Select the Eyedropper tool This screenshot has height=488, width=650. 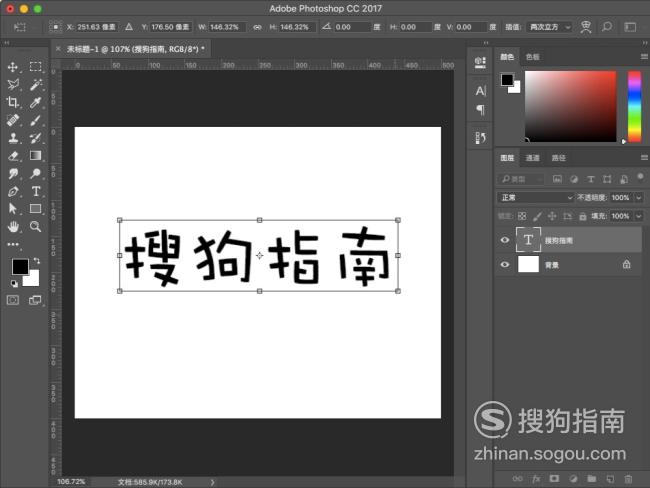click(x=36, y=102)
